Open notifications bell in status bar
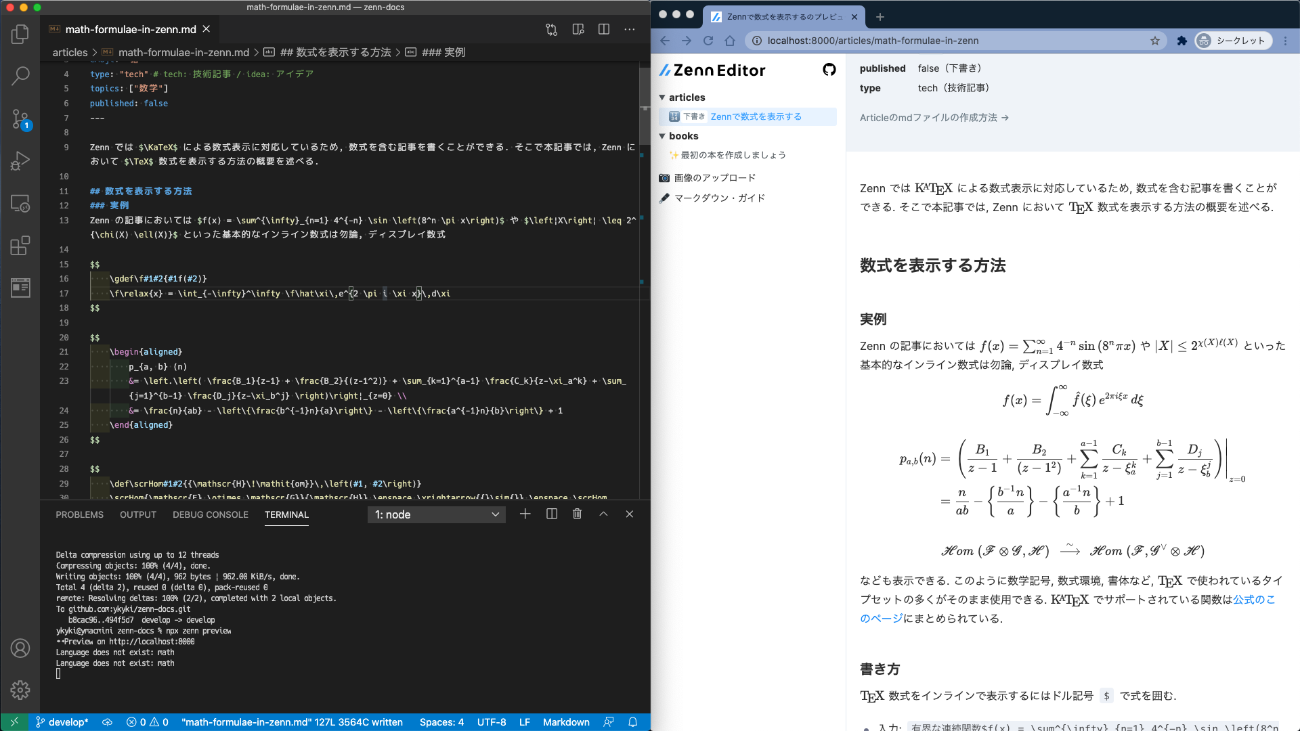1300x731 pixels. coord(634,722)
